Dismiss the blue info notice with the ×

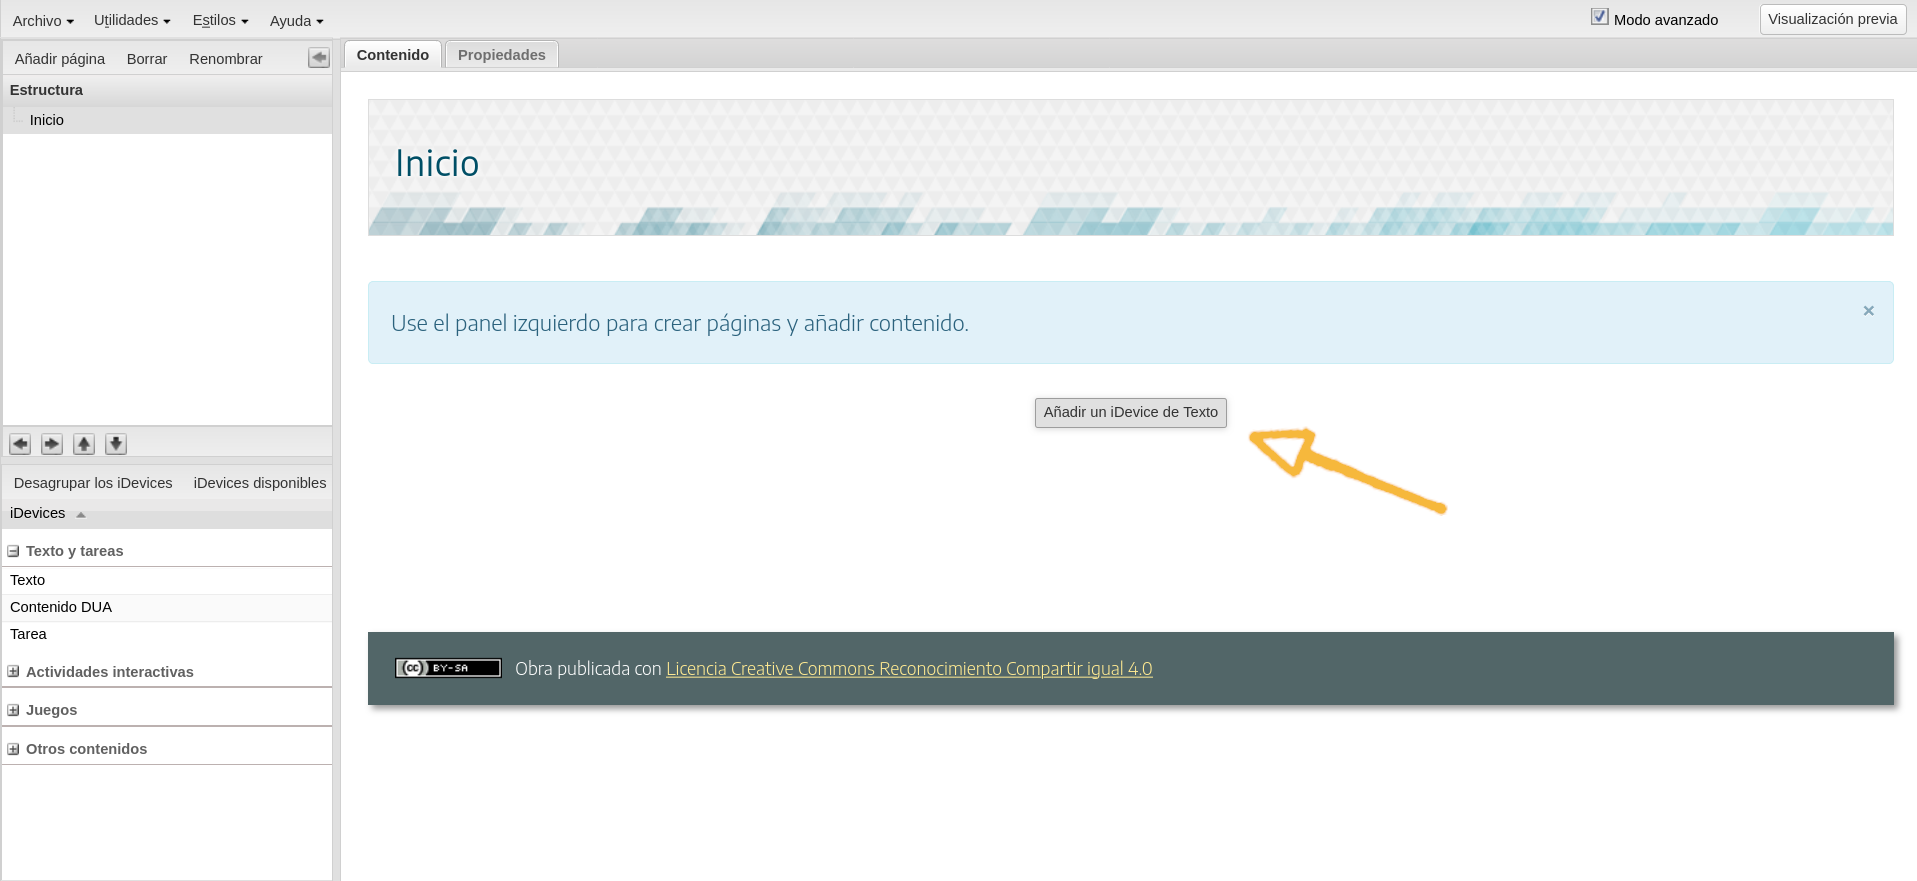point(1868,311)
